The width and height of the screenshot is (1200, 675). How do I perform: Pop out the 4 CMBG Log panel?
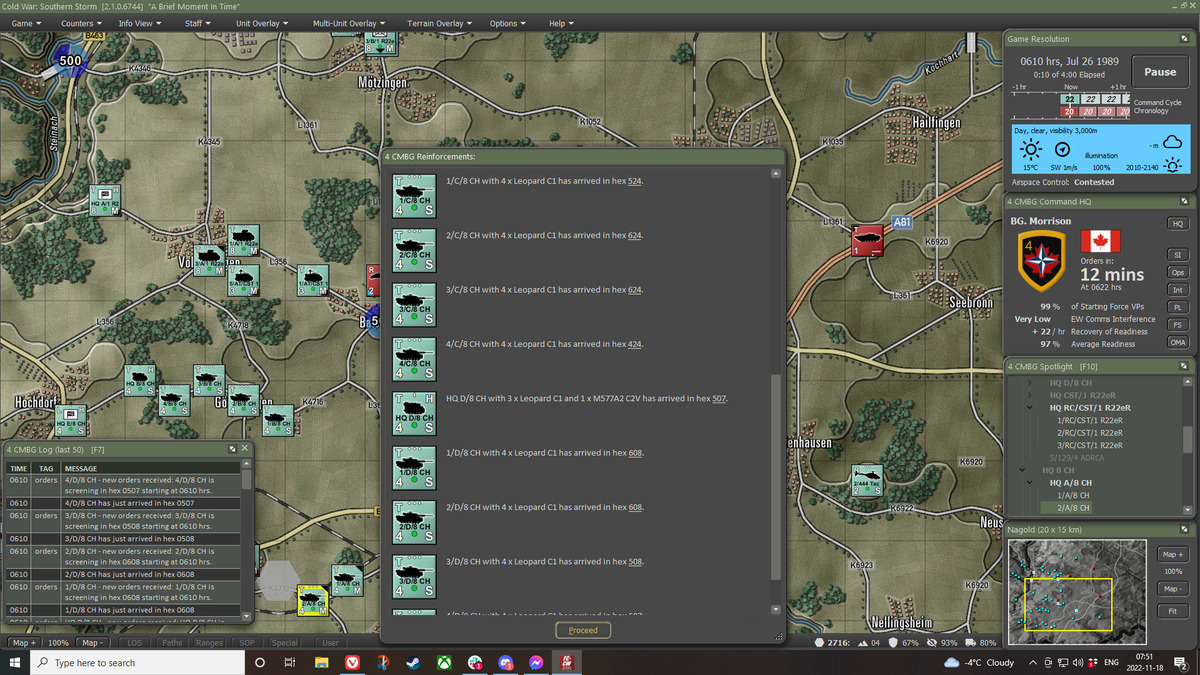coord(232,450)
